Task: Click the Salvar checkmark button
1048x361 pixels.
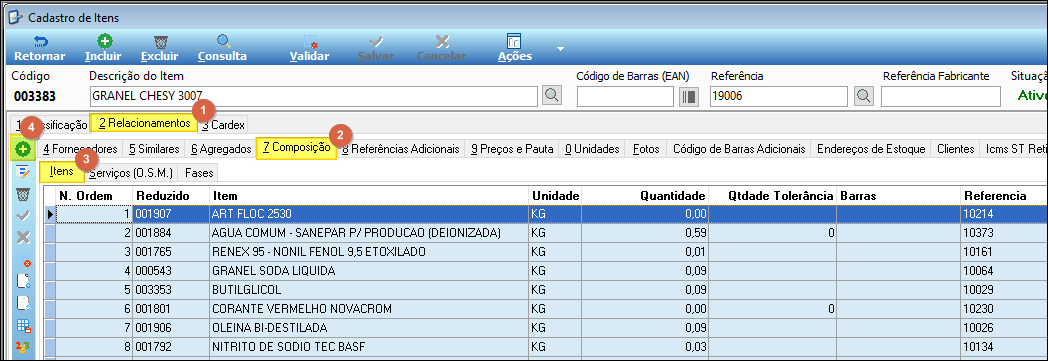Action: point(376,48)
